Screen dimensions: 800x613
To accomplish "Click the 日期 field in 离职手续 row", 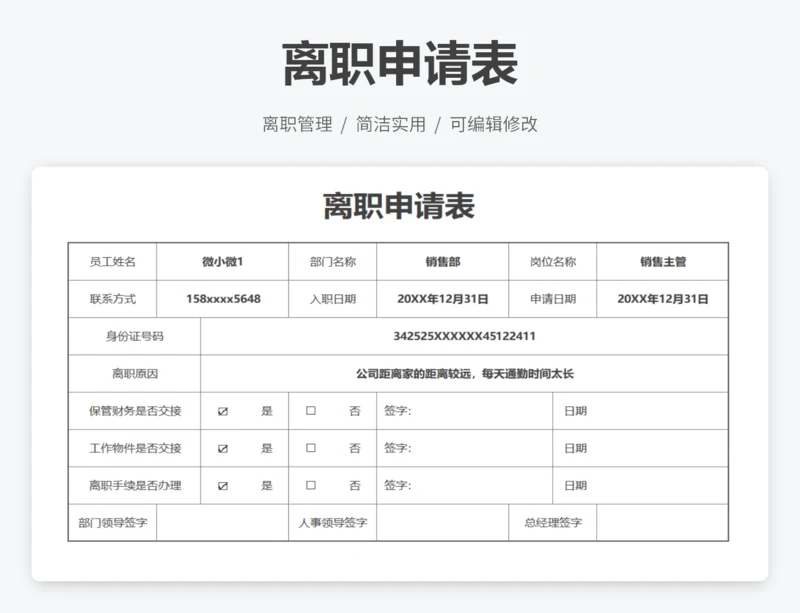I will click(640, 485).
